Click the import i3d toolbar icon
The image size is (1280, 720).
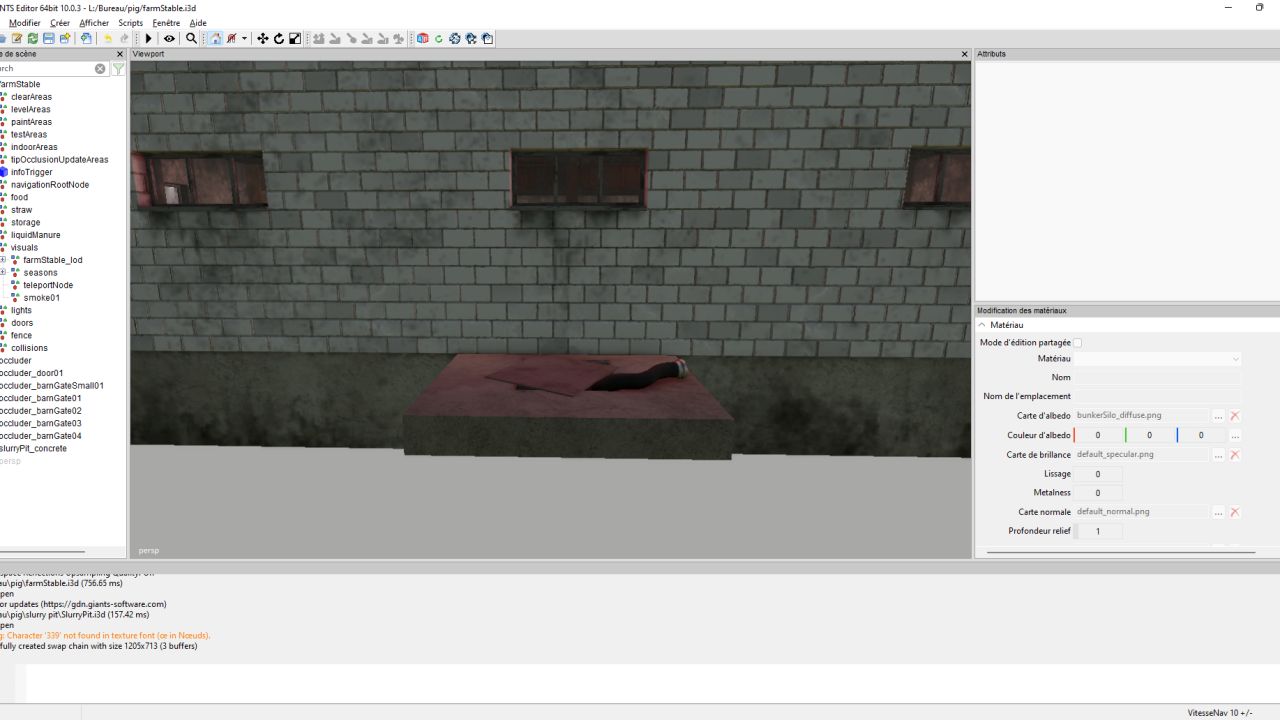pyautogui.click(x=86, y=38)
